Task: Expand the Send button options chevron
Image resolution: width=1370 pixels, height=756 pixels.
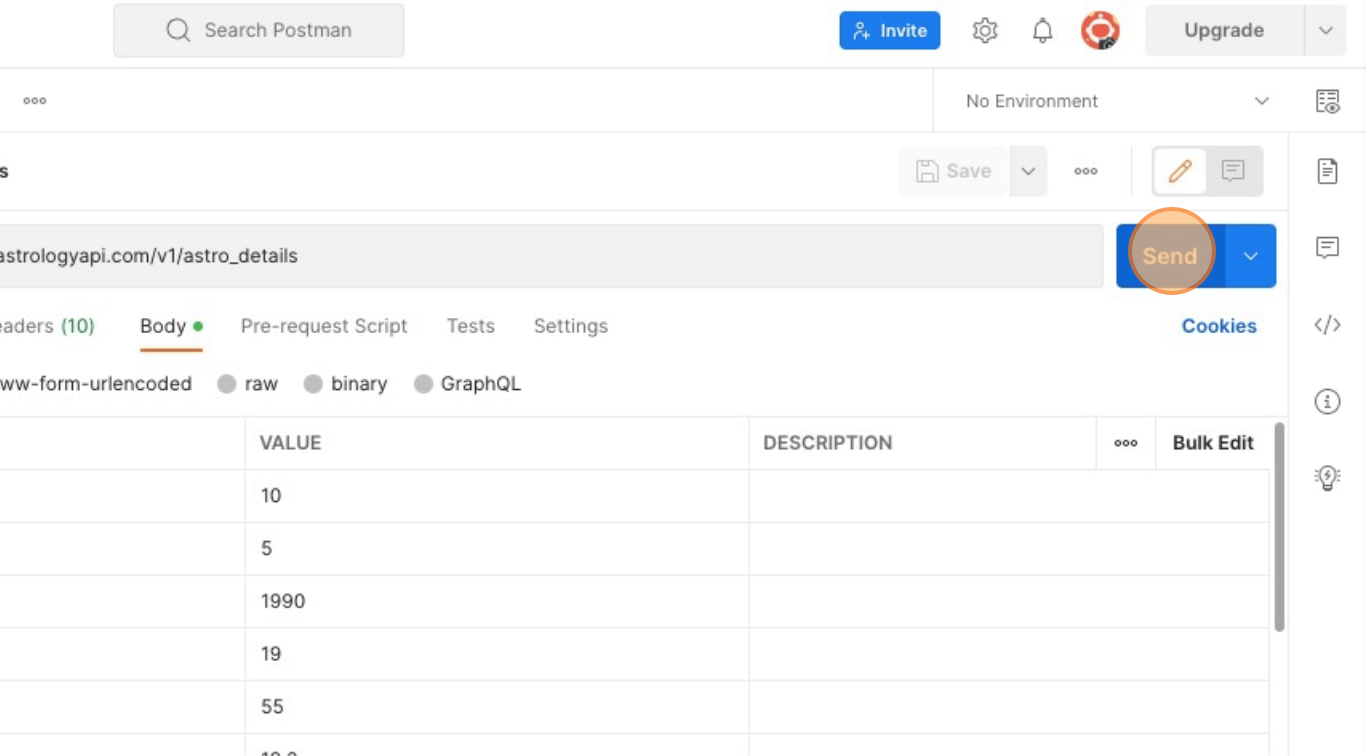Action: (x=1249, y=255)
